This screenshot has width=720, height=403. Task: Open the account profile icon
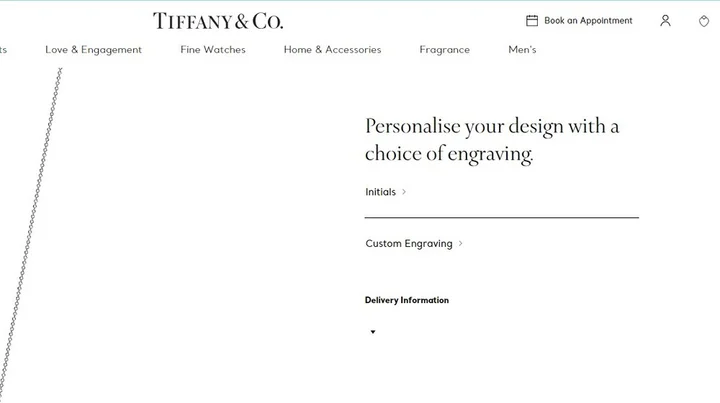[665, 21]
